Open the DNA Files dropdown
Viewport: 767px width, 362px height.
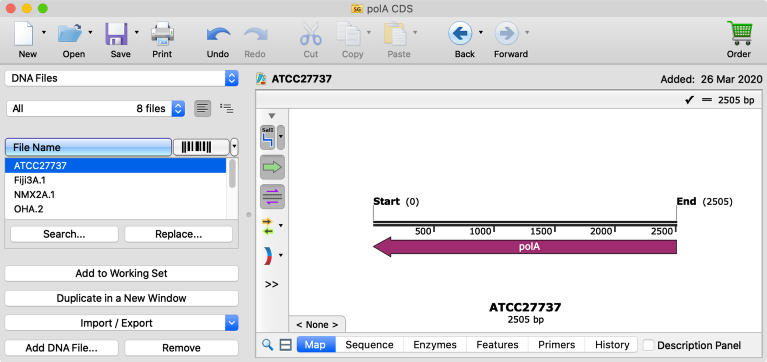pyautogui.click(x=122, y=78)
